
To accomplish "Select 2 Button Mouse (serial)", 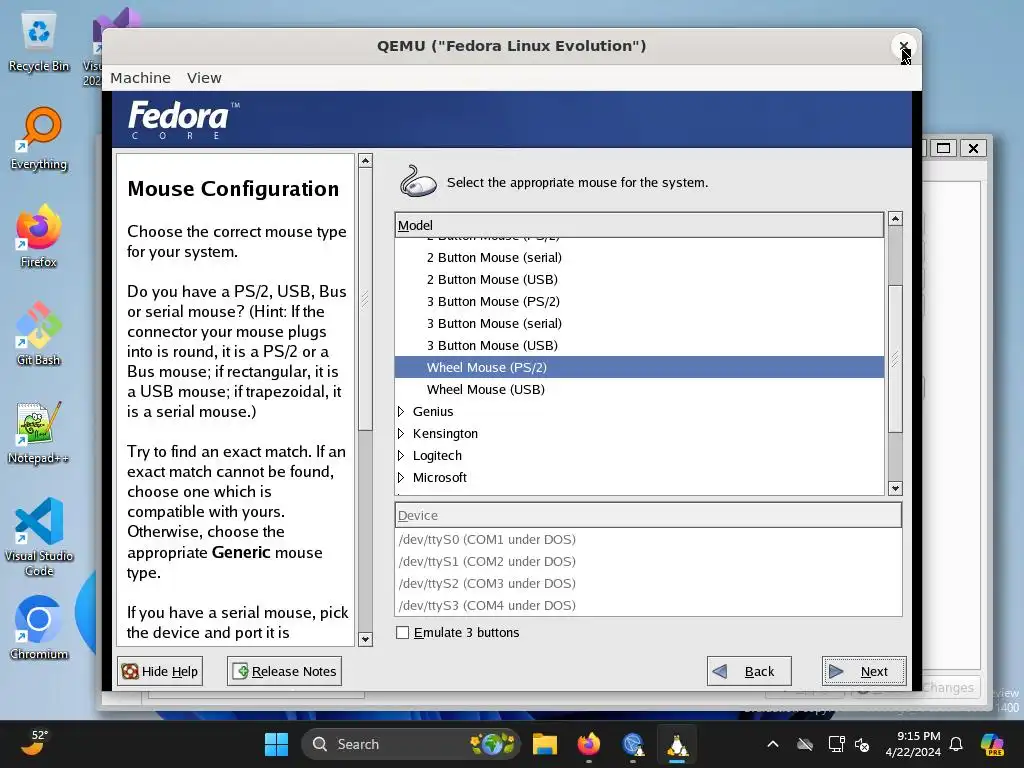I will coord(639,257).
